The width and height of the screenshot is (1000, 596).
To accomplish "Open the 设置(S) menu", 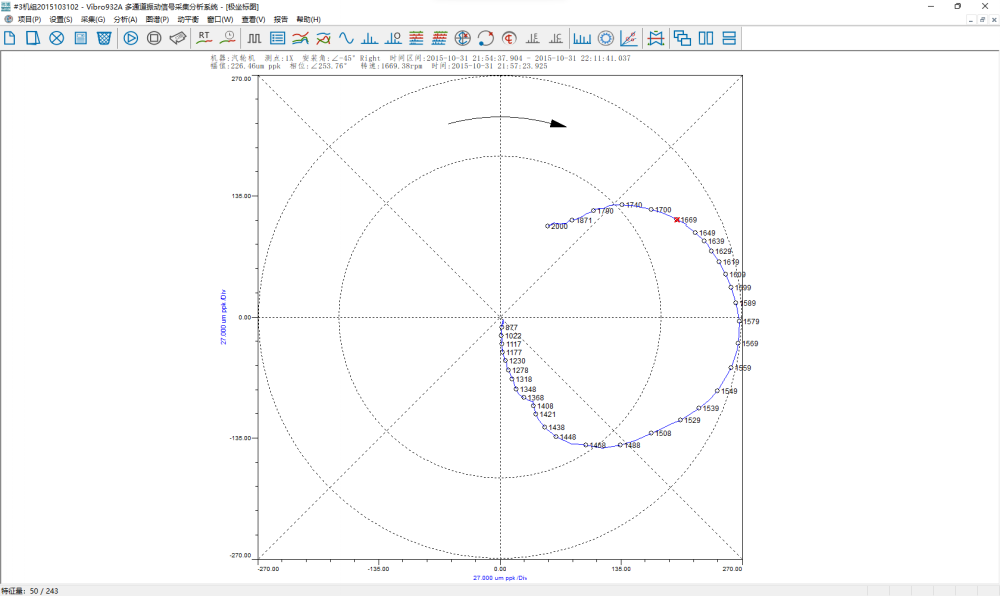I will pyautogui.click(x=61, y=20).
